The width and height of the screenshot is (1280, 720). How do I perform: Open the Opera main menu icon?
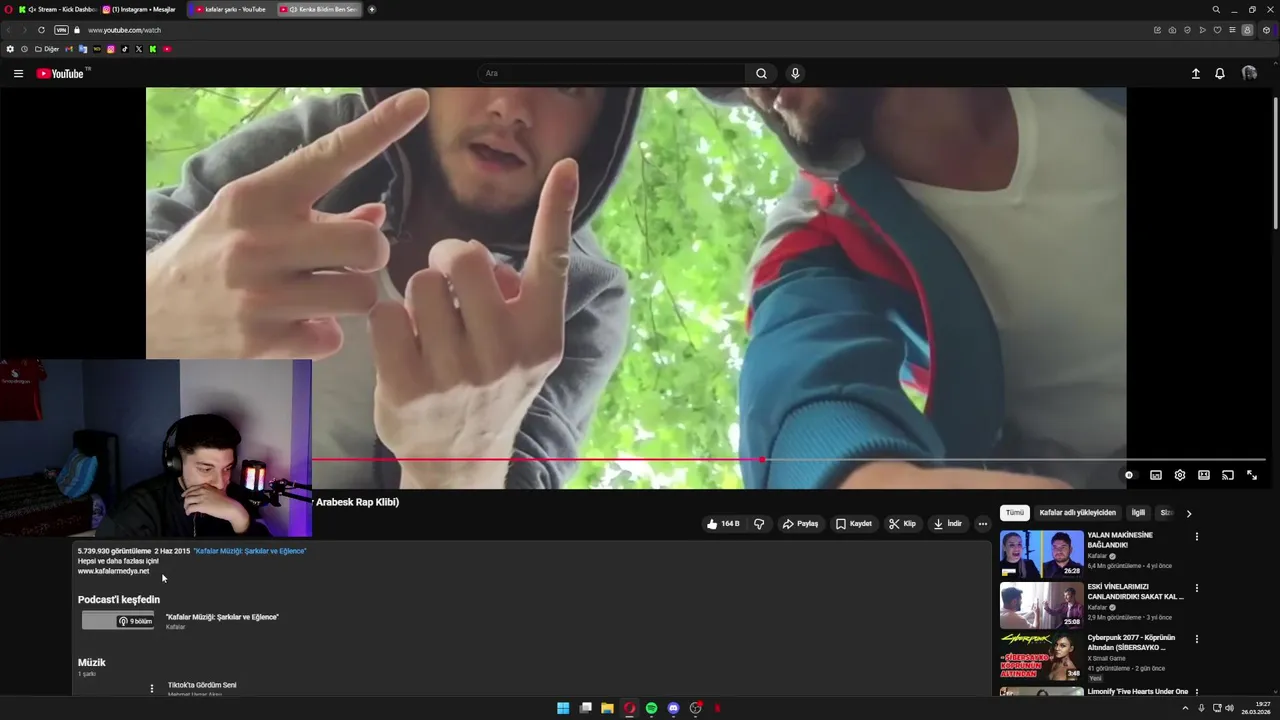coord(9,9)
